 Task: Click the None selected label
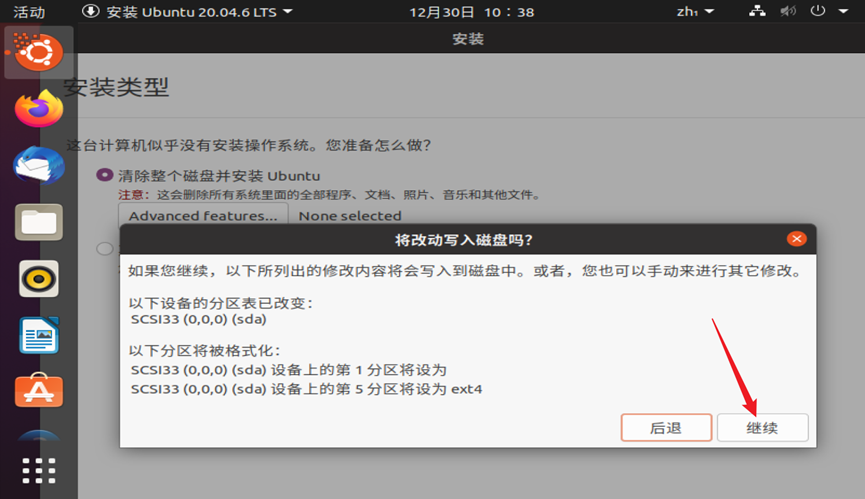350,216
